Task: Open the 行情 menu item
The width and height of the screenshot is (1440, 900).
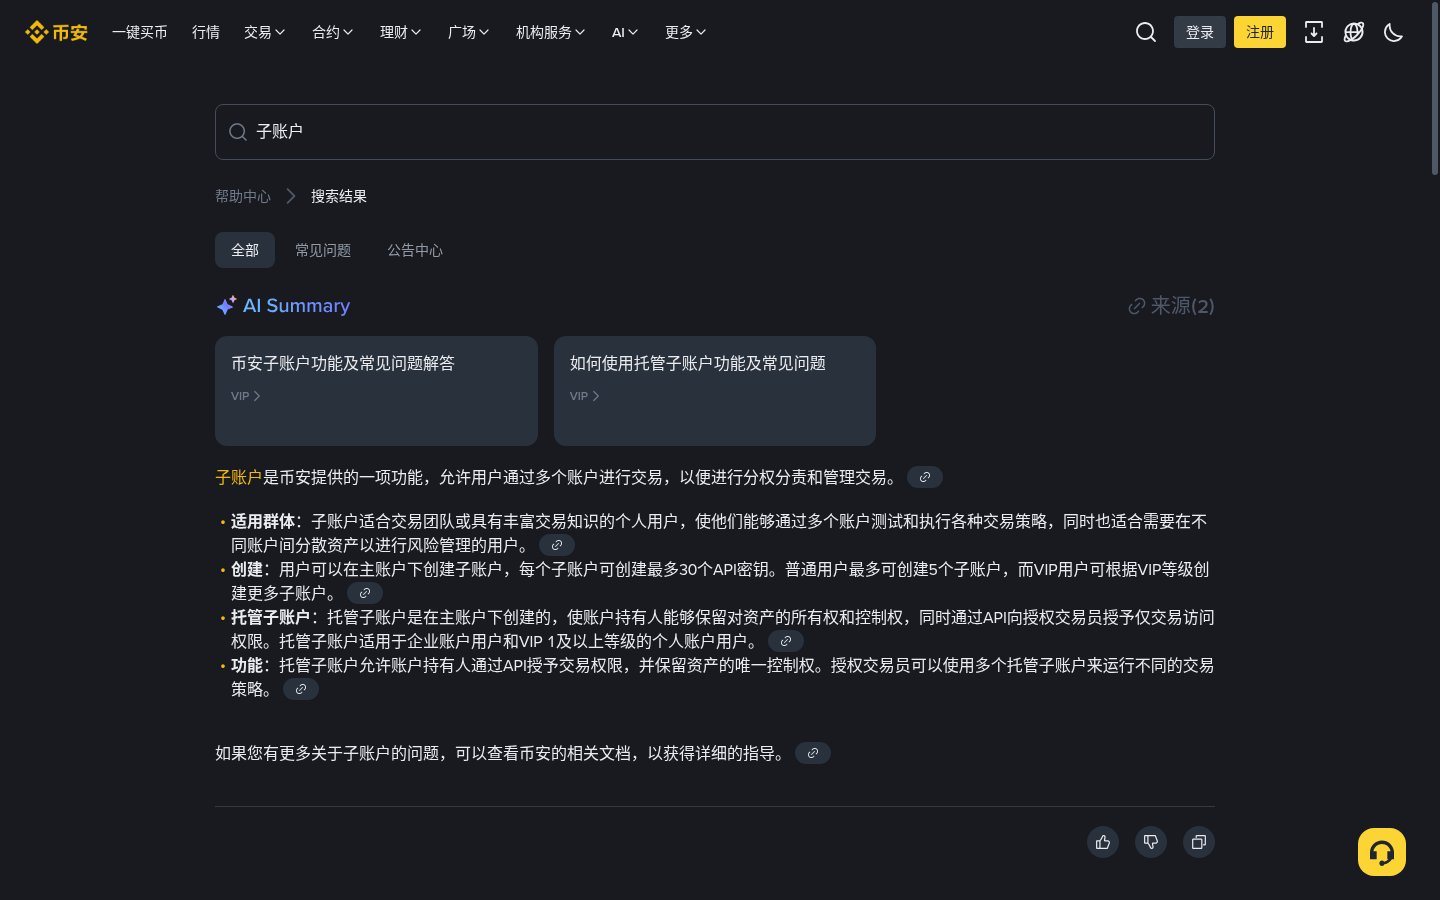Action: pyautogui.click(x=206, y=32)
